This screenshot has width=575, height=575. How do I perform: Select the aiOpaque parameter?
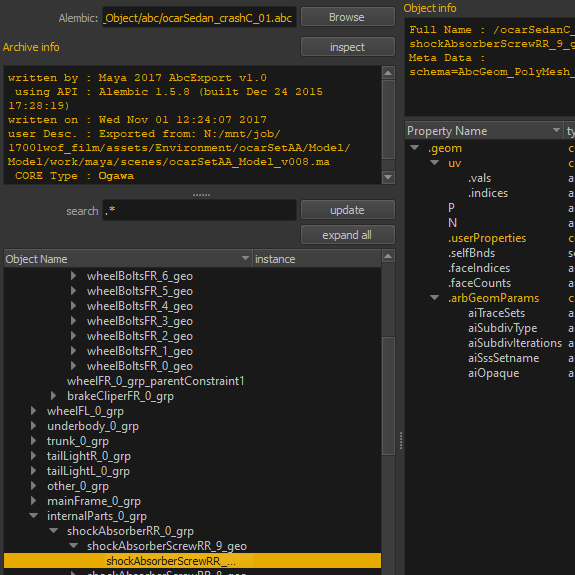(494, 373)
